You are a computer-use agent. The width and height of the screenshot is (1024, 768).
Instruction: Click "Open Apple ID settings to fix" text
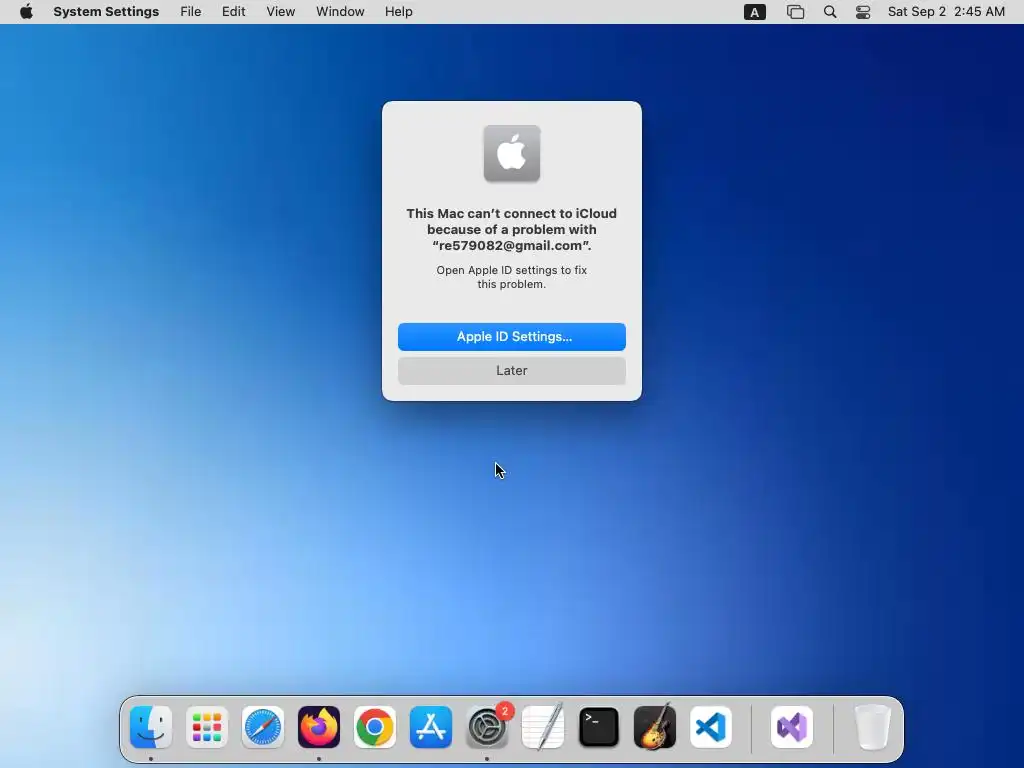511,270
